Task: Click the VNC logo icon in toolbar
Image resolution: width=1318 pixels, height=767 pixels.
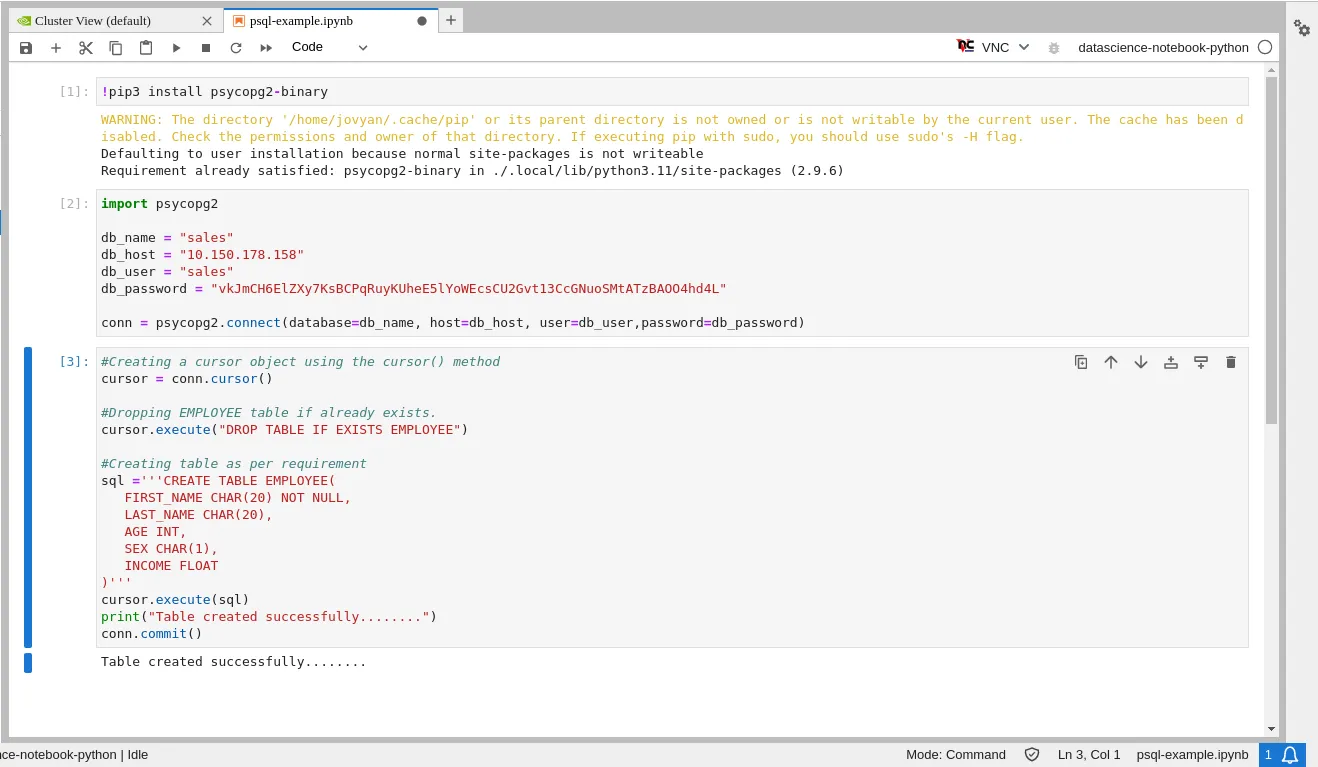Action: coord(965,47)
